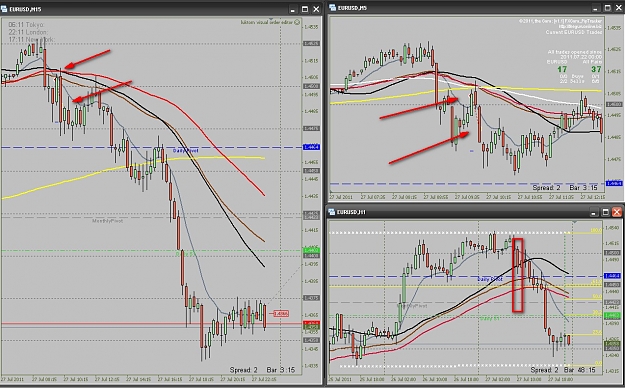Click the smiley icon beside lukom visual order editor
The width and height of the screenshot is (625, 388).
(x=297, y=22)
